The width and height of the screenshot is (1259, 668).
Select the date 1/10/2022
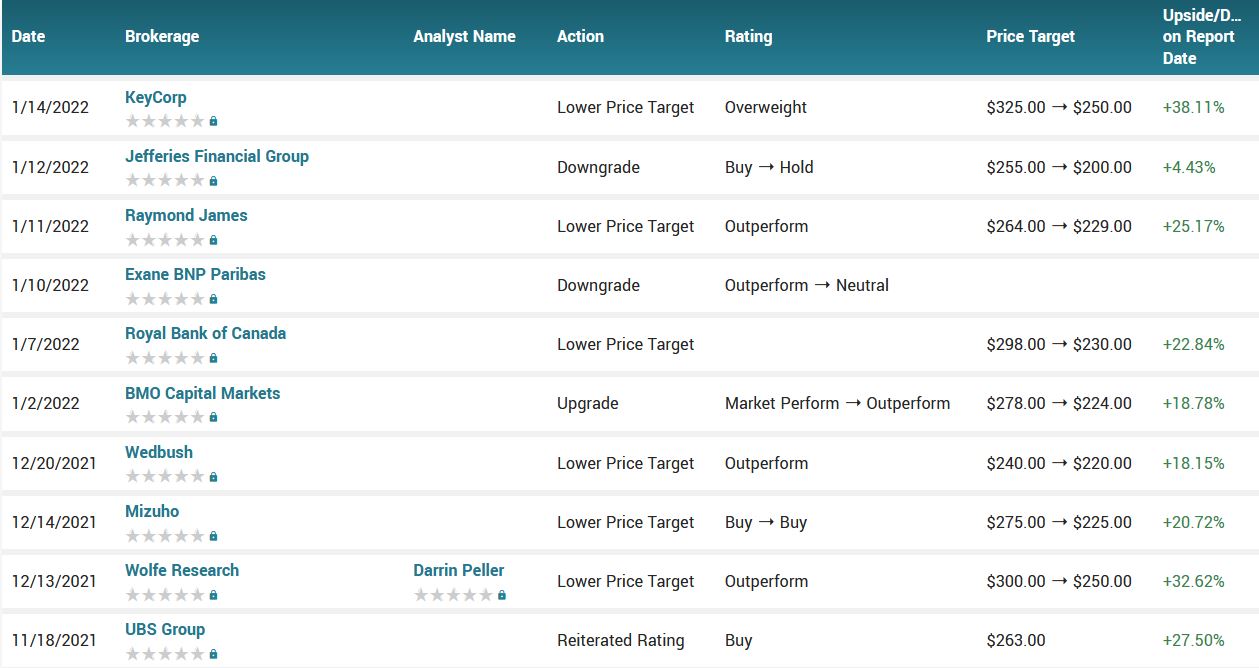pos(50,285)
